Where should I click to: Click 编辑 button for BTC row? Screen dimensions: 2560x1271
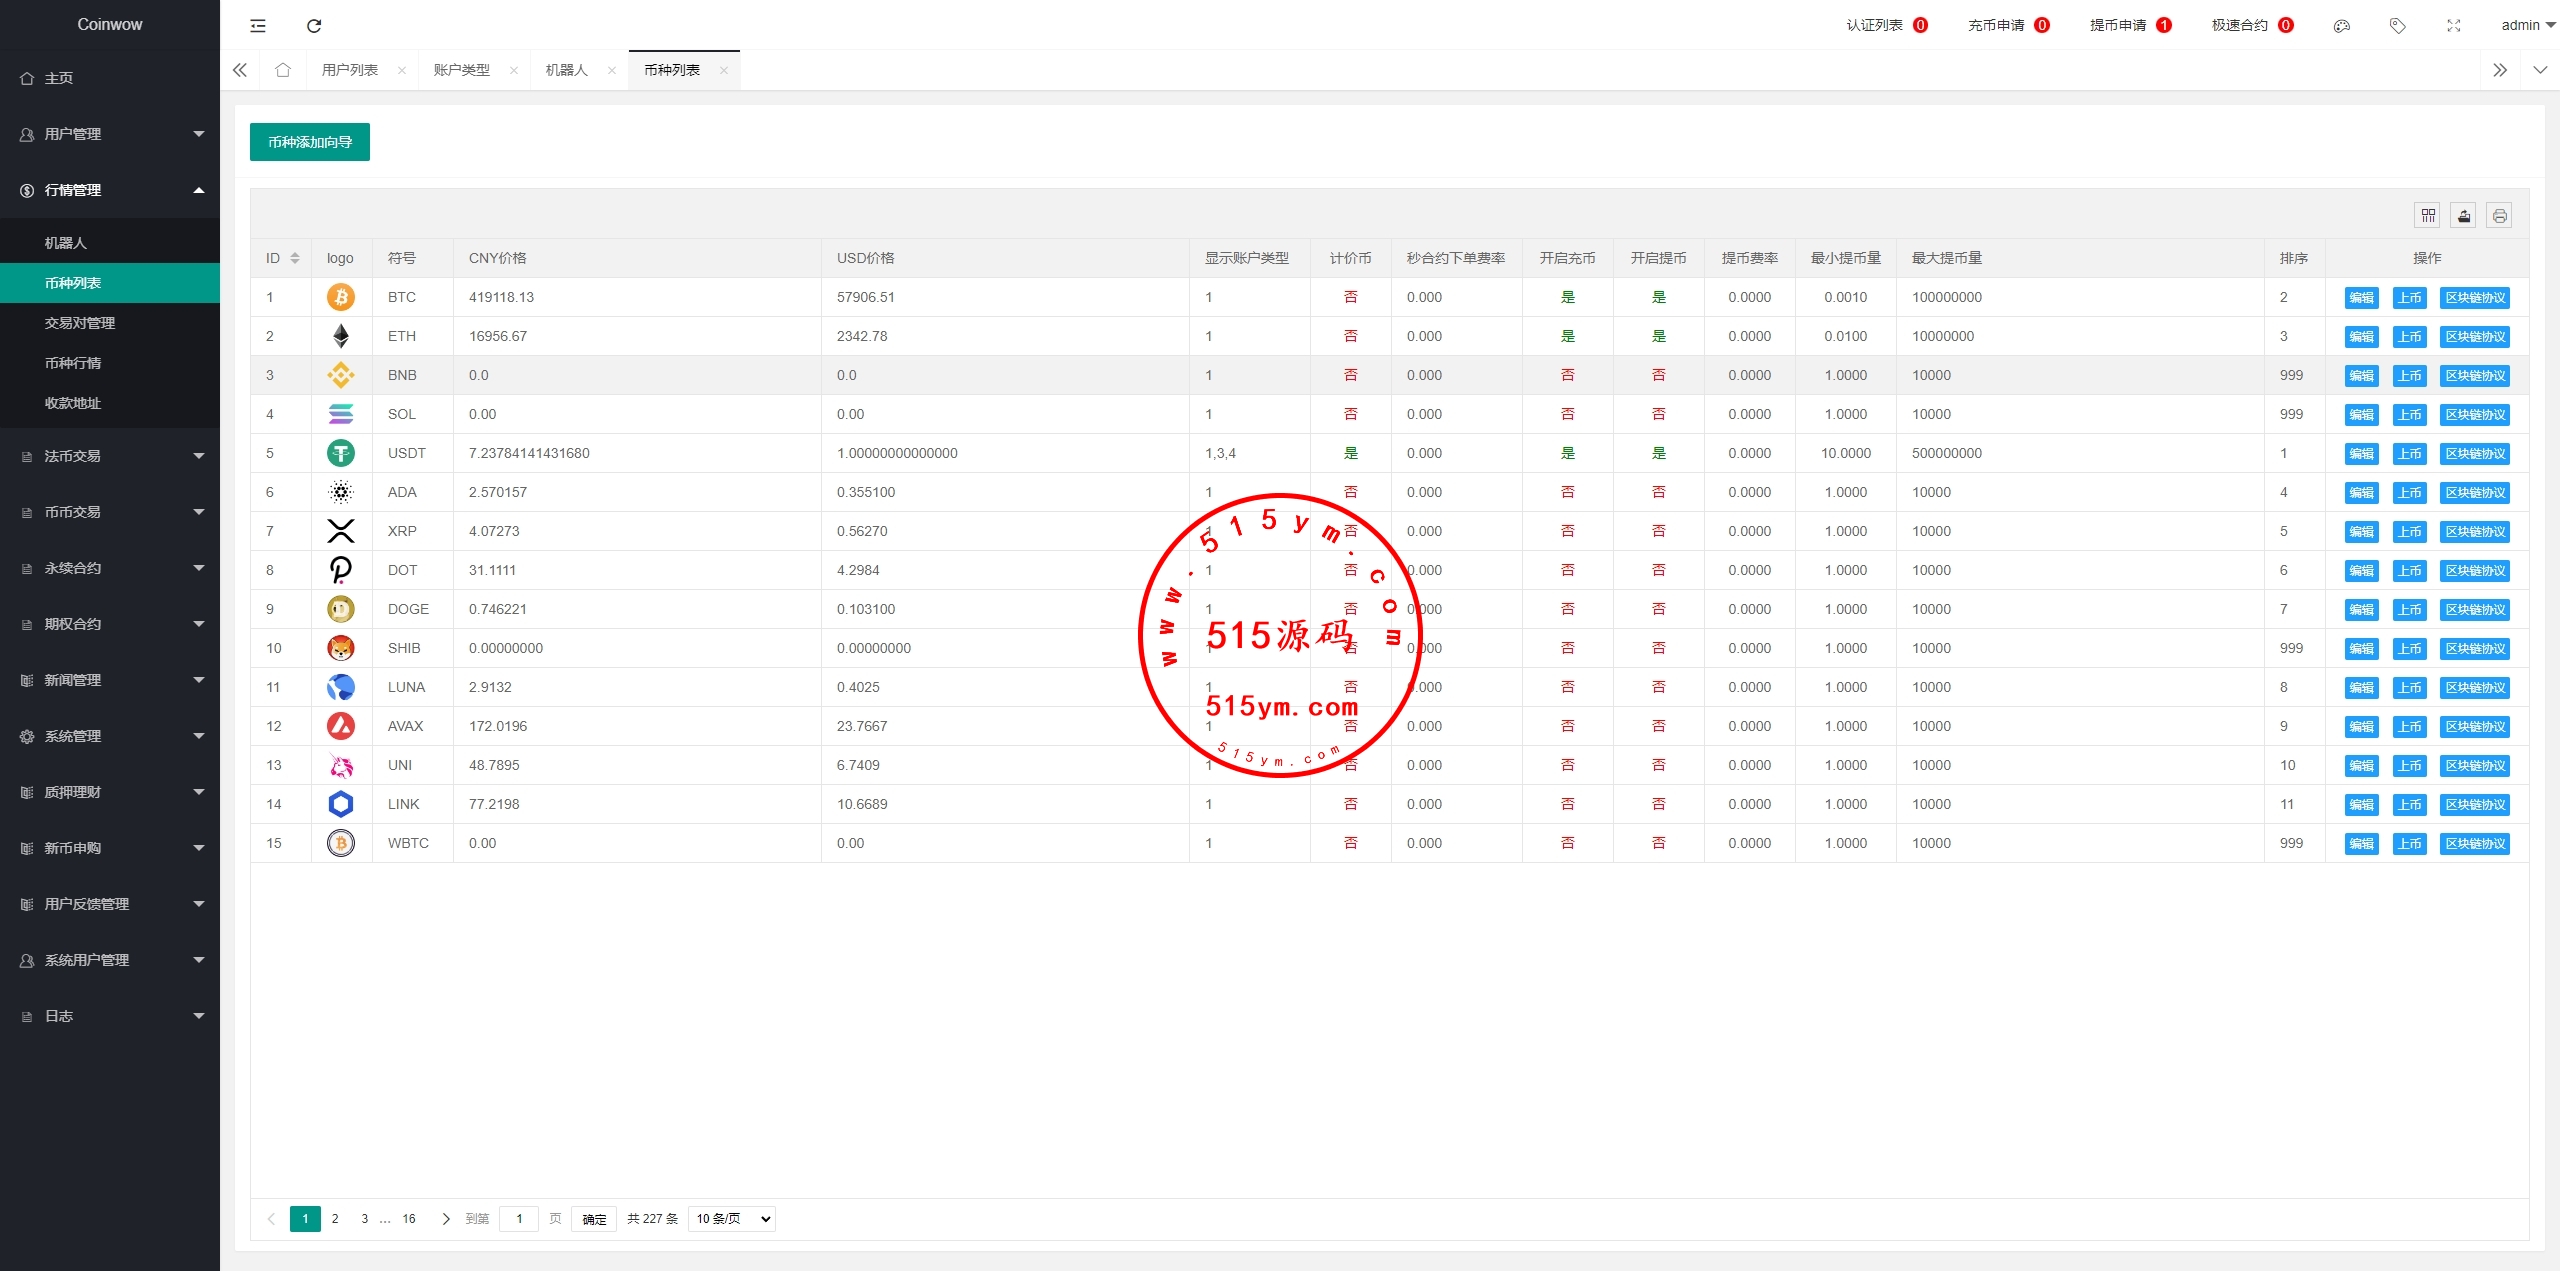click(x=2361, y=298)
